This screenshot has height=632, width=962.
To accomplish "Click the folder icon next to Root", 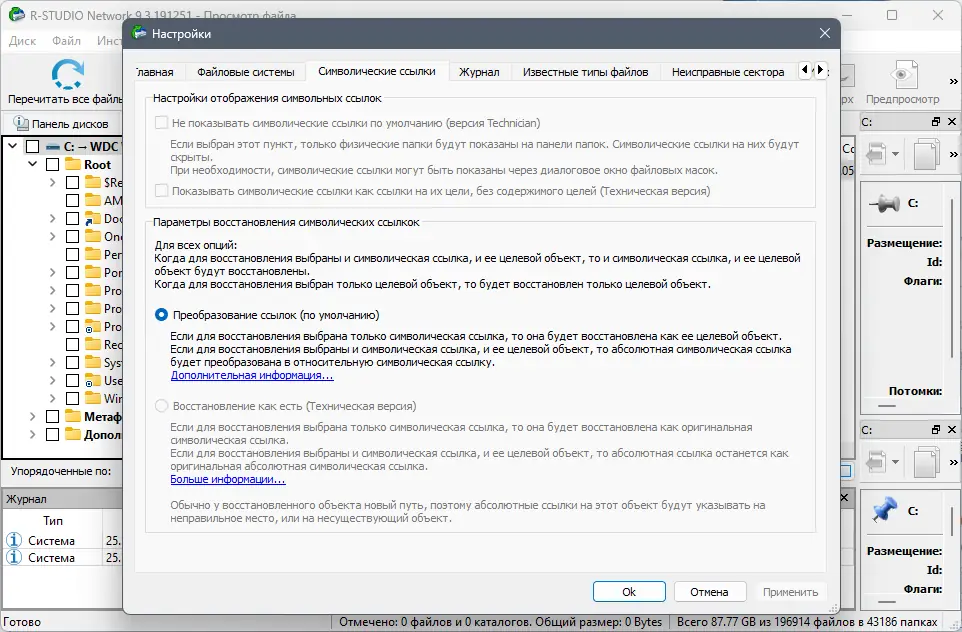I will (x=73, y=164).
